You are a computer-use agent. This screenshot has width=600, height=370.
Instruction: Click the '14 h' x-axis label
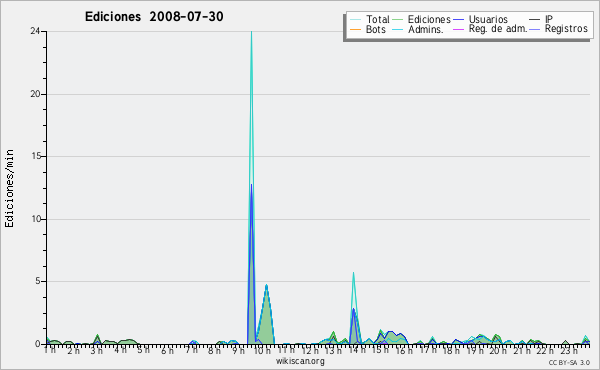(x=357, y=350)
